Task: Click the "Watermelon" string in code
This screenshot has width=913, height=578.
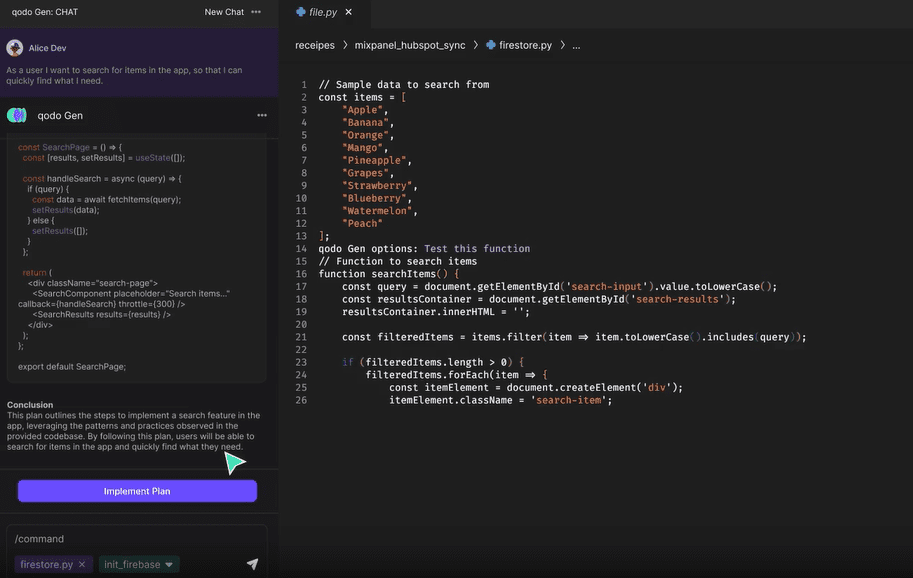Action: coord(377,211)
